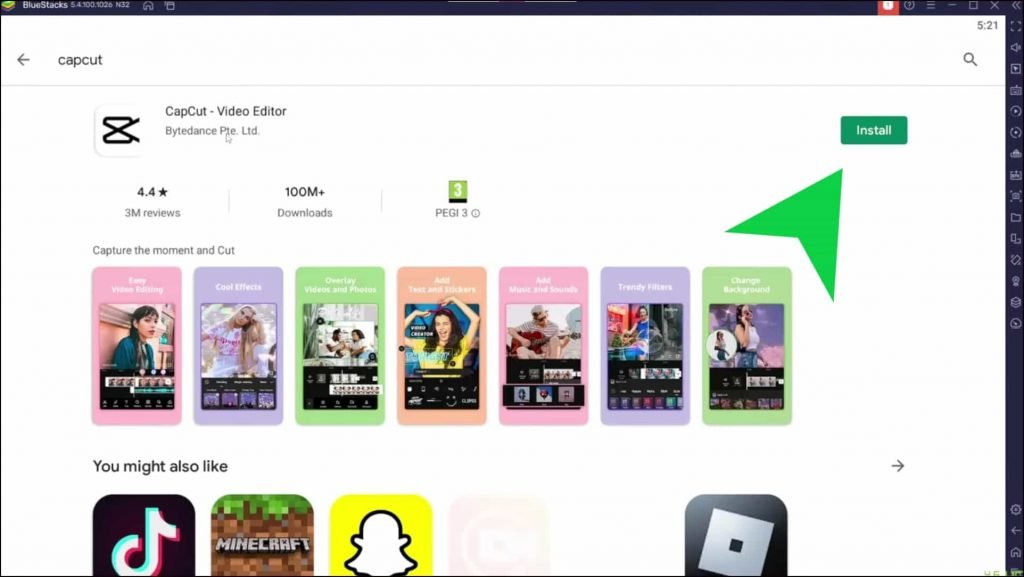Take a screenshot using the sidebar camera icon
The image size is (1024, 577).
pyautogui.click(x=1014, y=197)
